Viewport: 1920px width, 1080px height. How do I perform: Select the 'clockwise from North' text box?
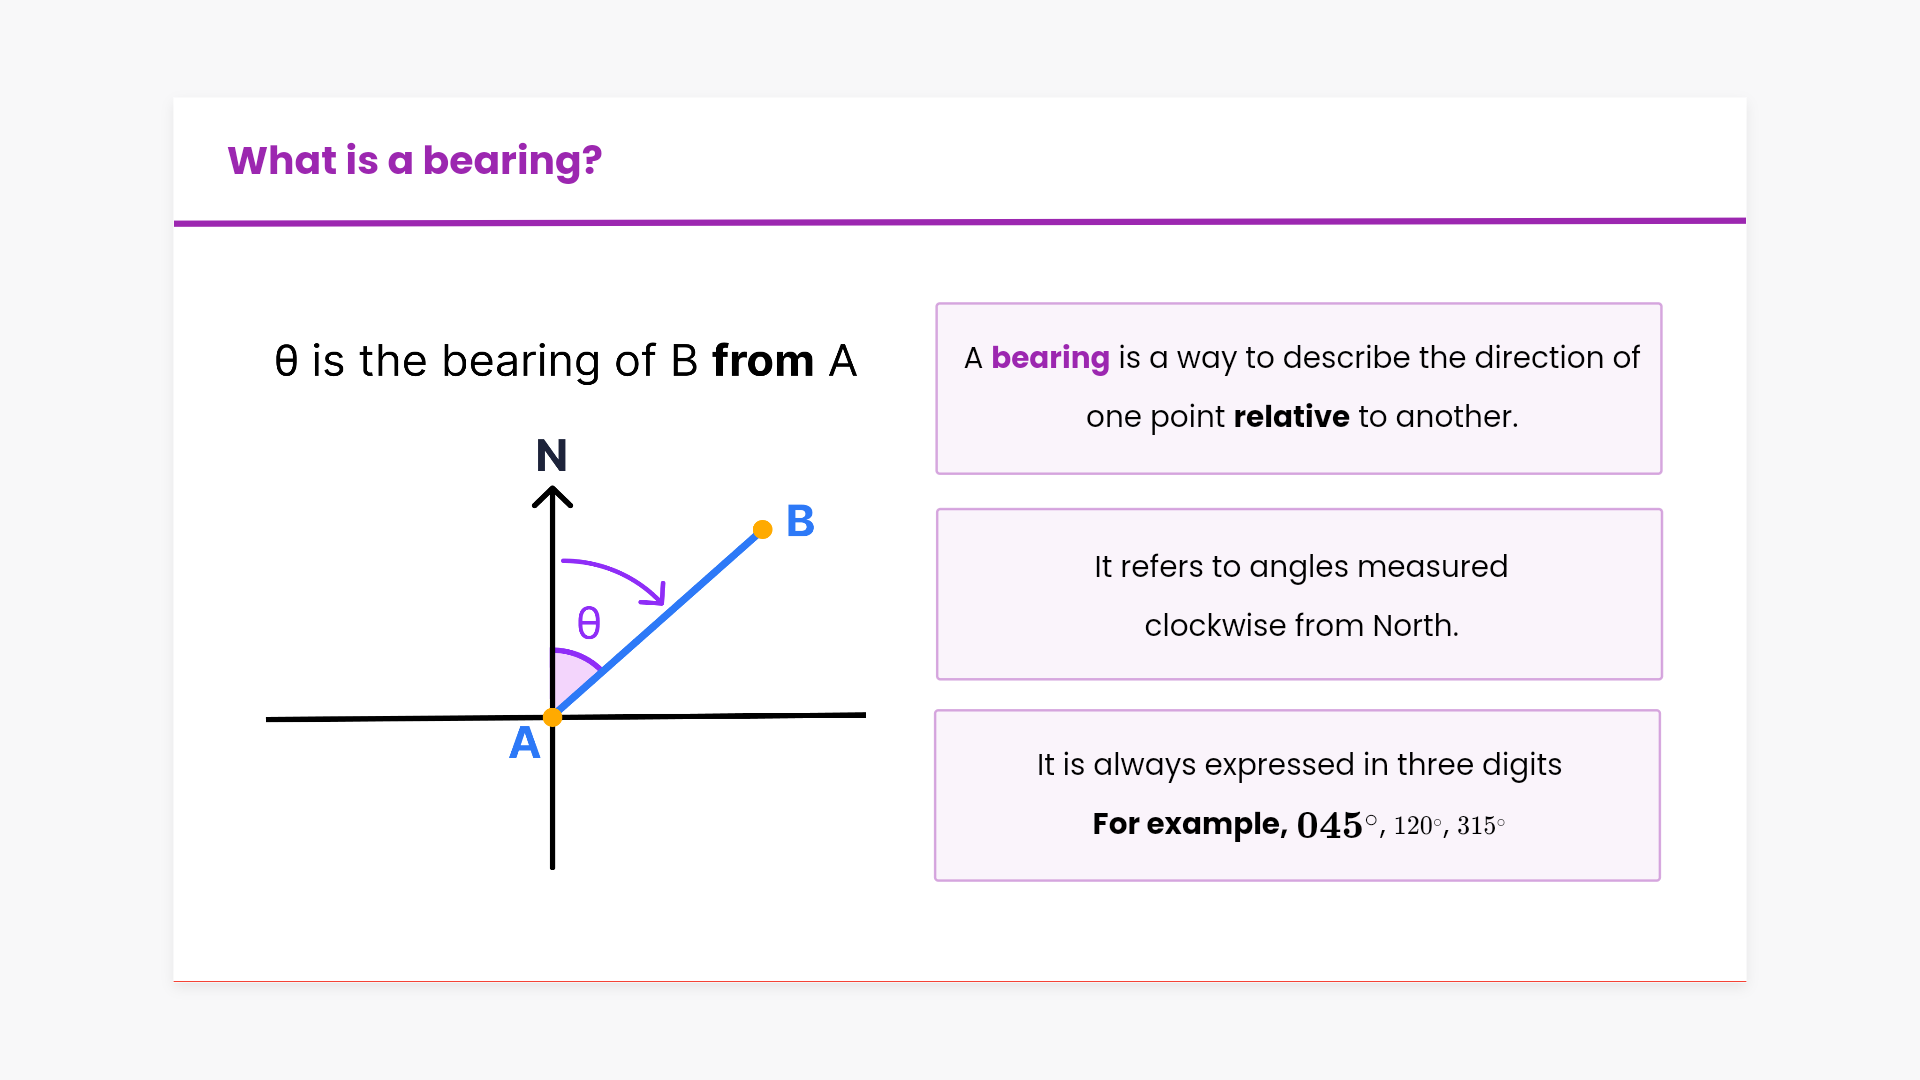(x=1299, y=595)
